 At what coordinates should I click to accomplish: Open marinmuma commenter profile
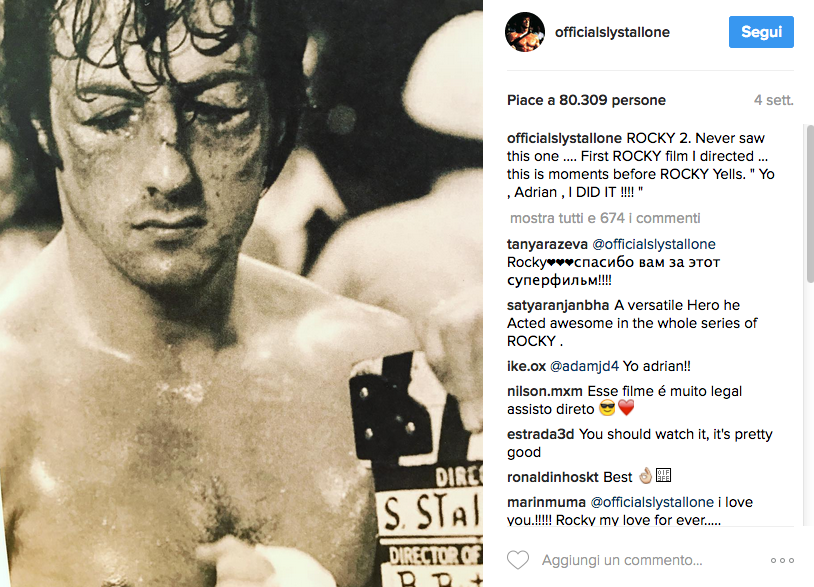click(x=546, y=502)
